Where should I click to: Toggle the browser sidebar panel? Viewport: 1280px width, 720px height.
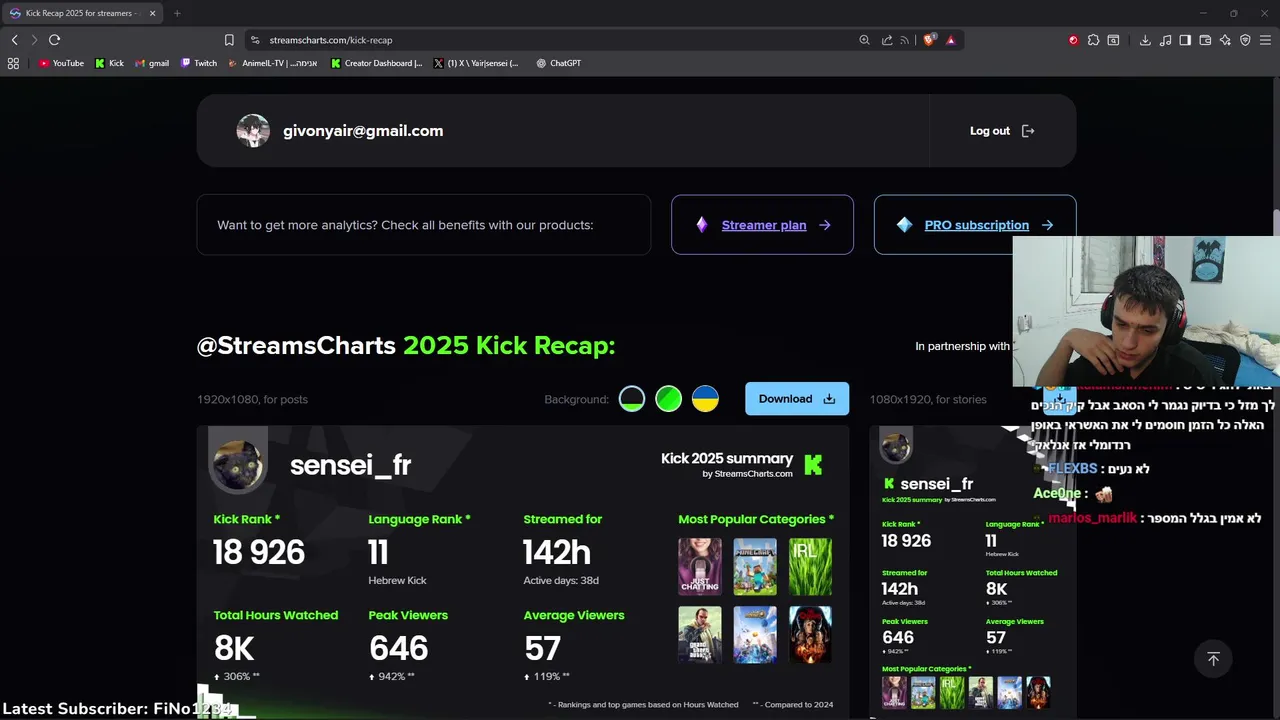pyautogui.click(x=1185, y=40)
